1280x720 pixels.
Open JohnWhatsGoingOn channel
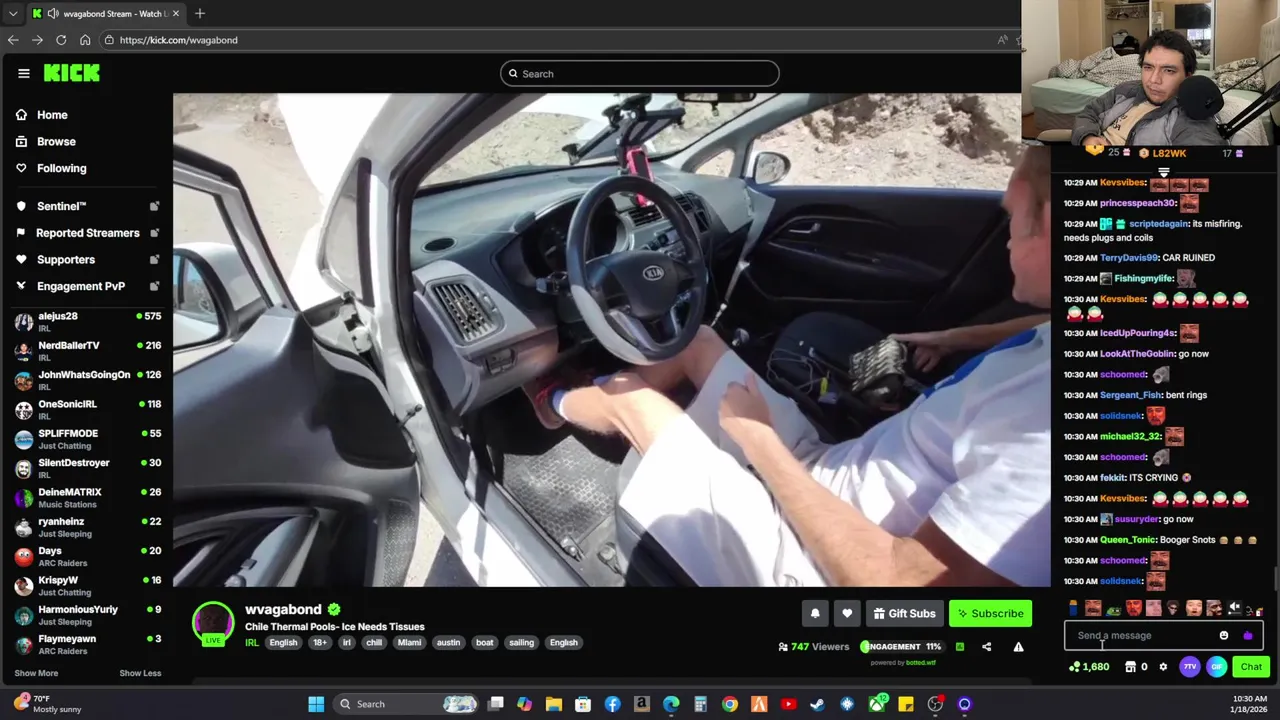click(x=87, y=380)
